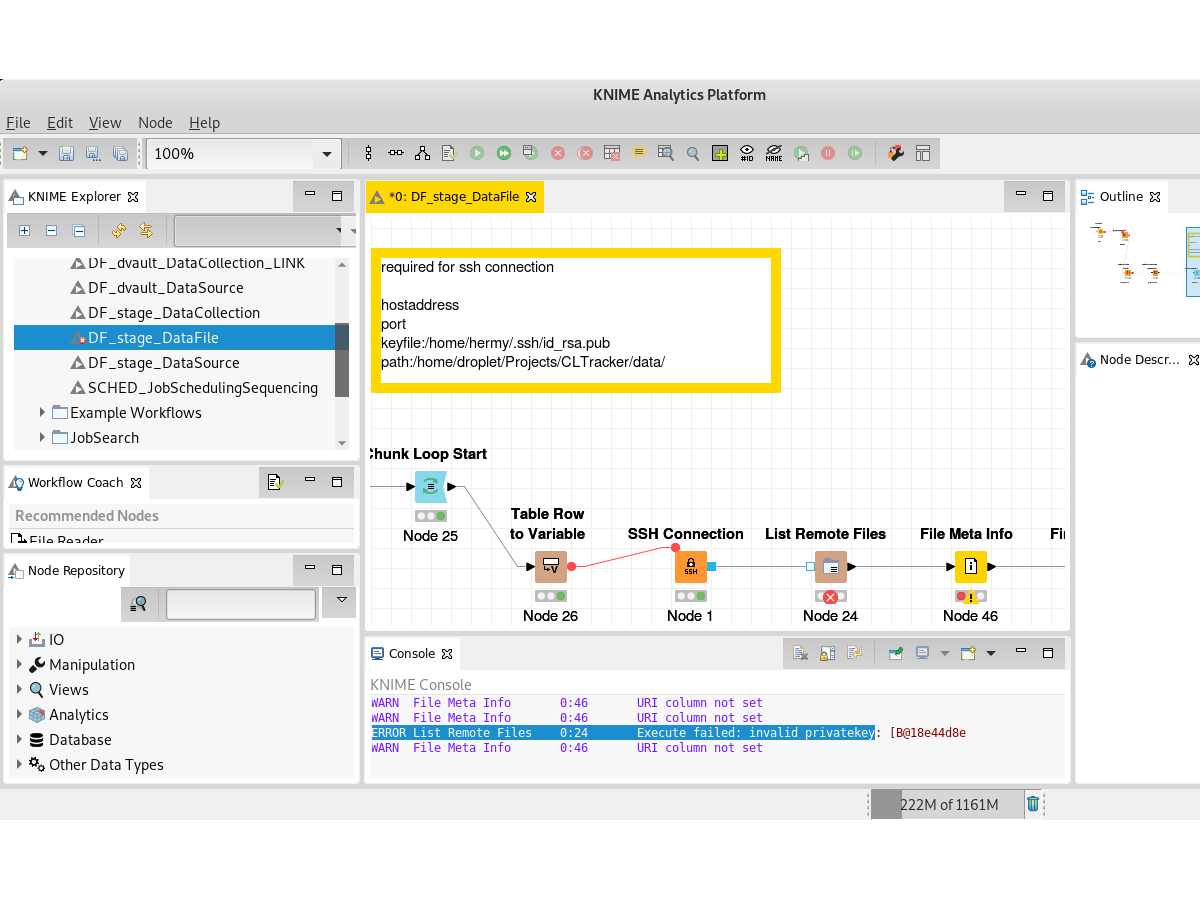Expand the Example Workflows folder
1200x900 pixels.
[x=42, y=412]
